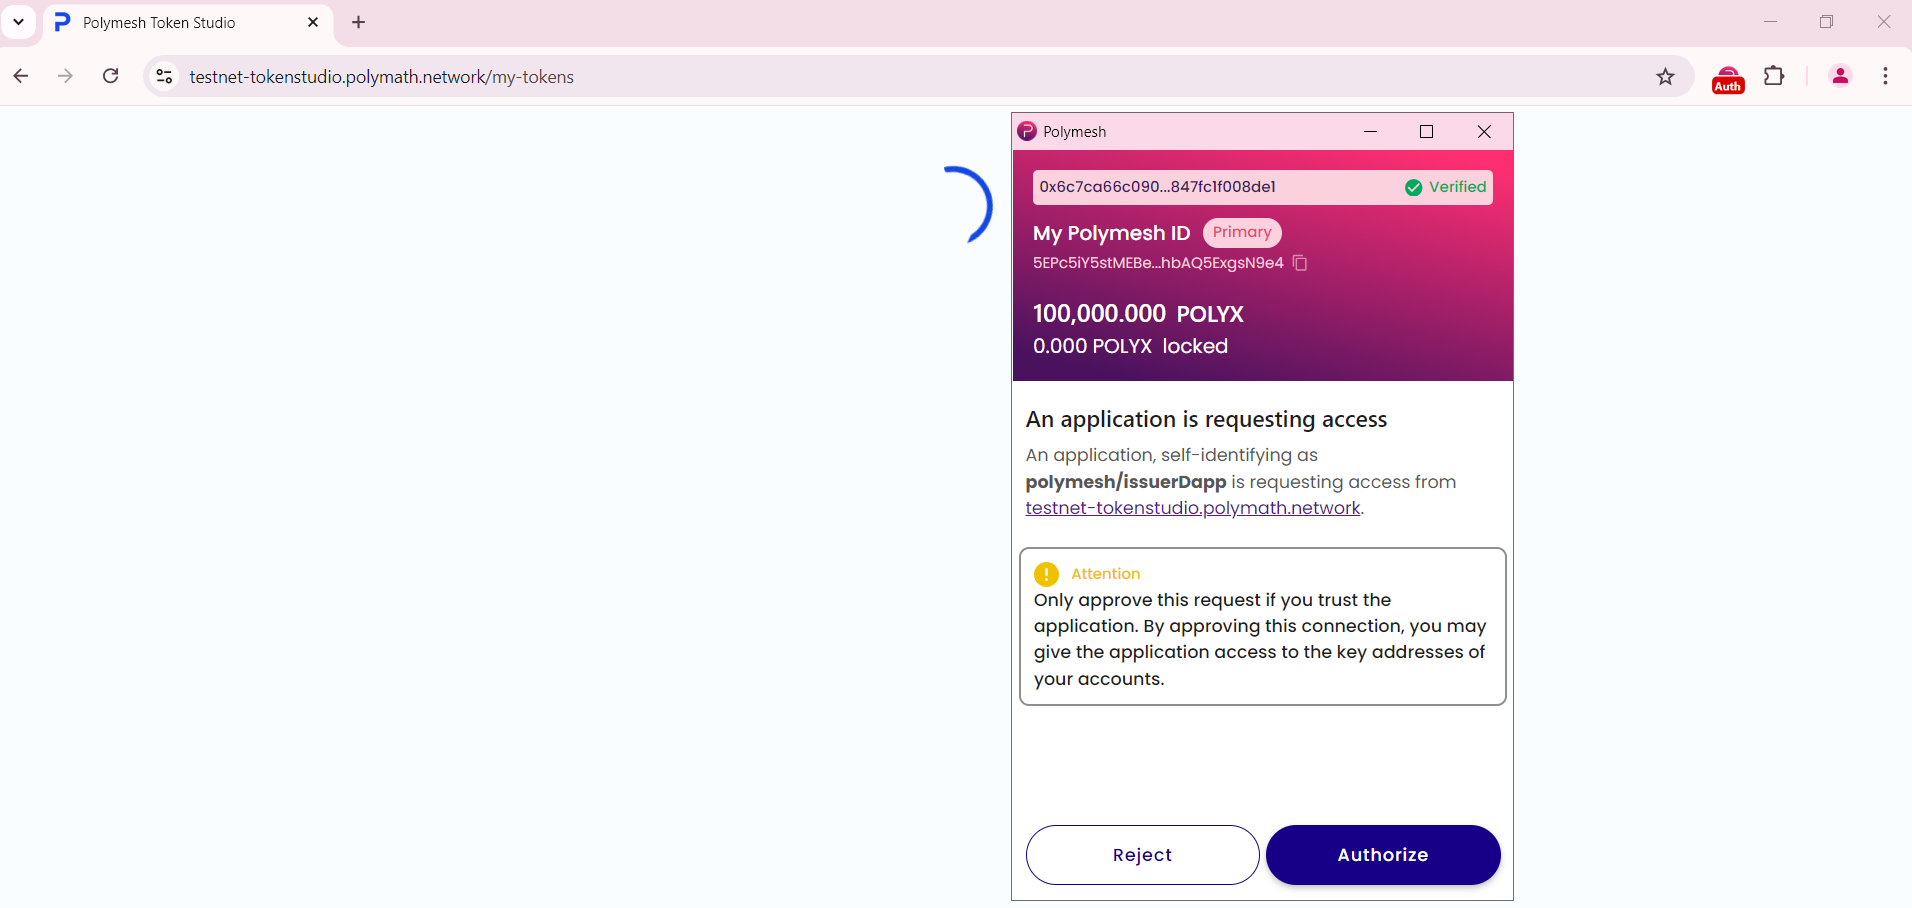1912x908 pixels.
Task: Minimize the Chrome browser window
Action: 1770,21
